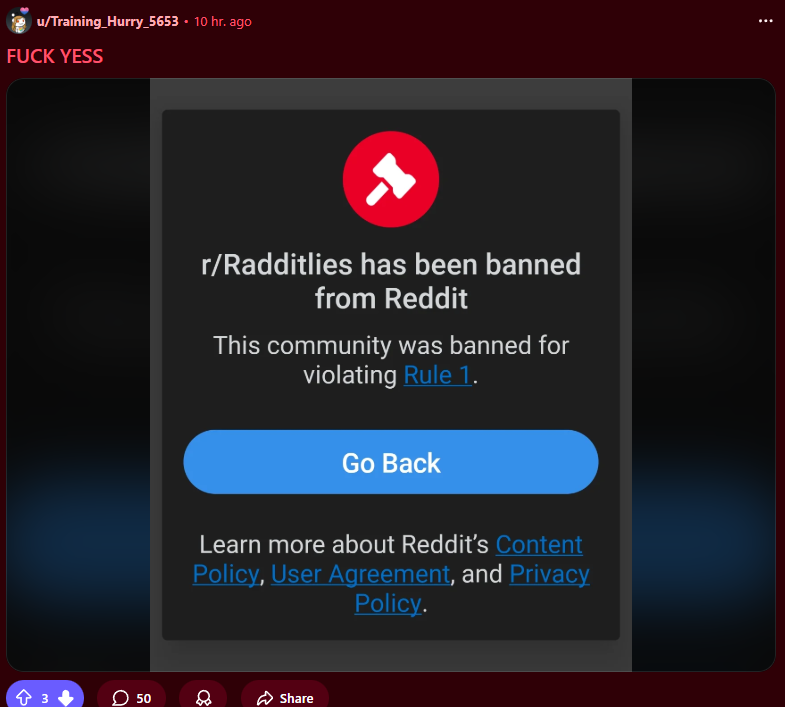This screenshot has height=707, width=785.
Task: Open the comments icon
Action: (120, 697)
